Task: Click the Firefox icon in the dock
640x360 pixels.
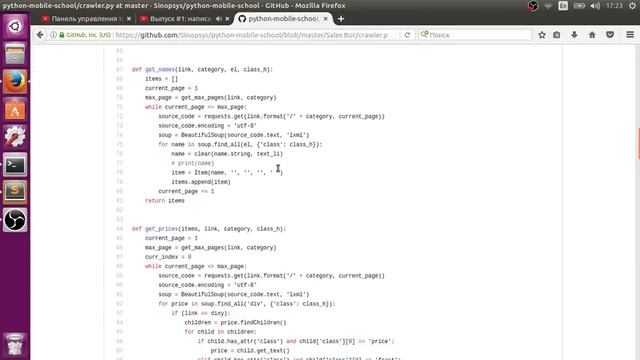Action: coord(15,82)
